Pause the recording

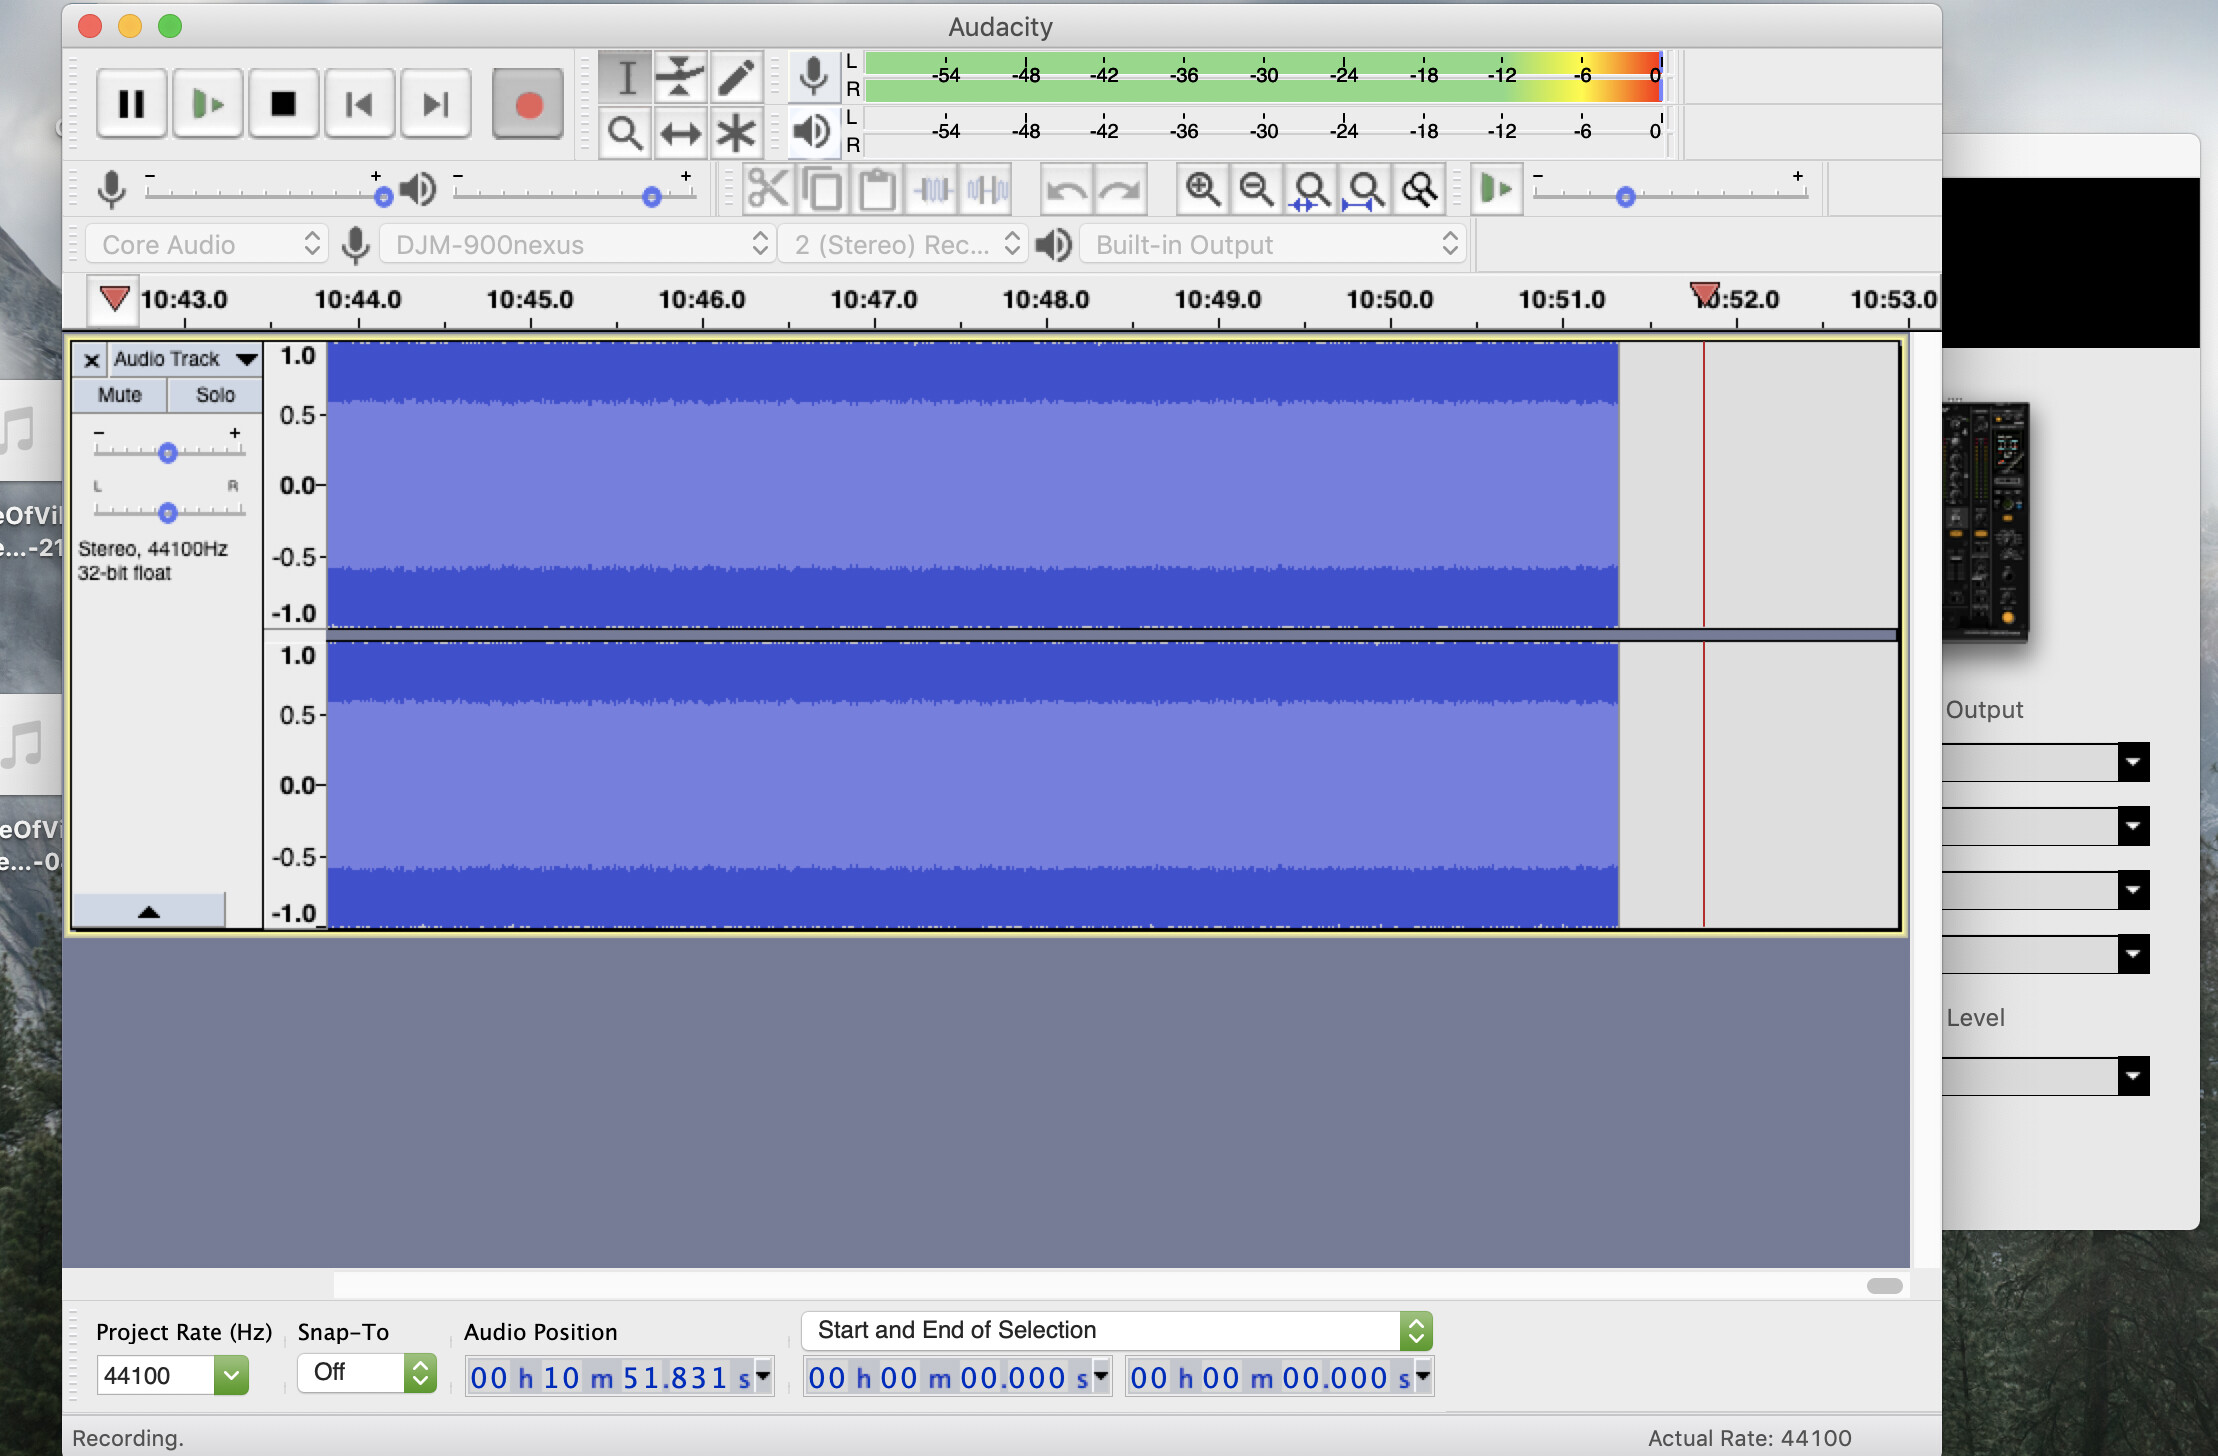[x=131, y=104]
